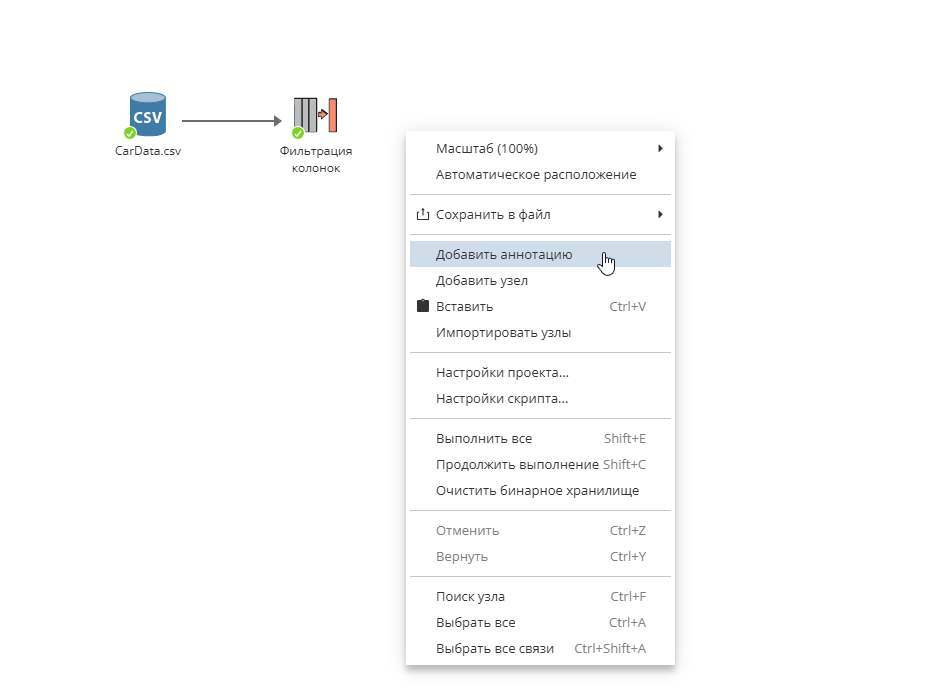
Task: Choose Очистить бинарное хранилище
Action: [537, 491]
